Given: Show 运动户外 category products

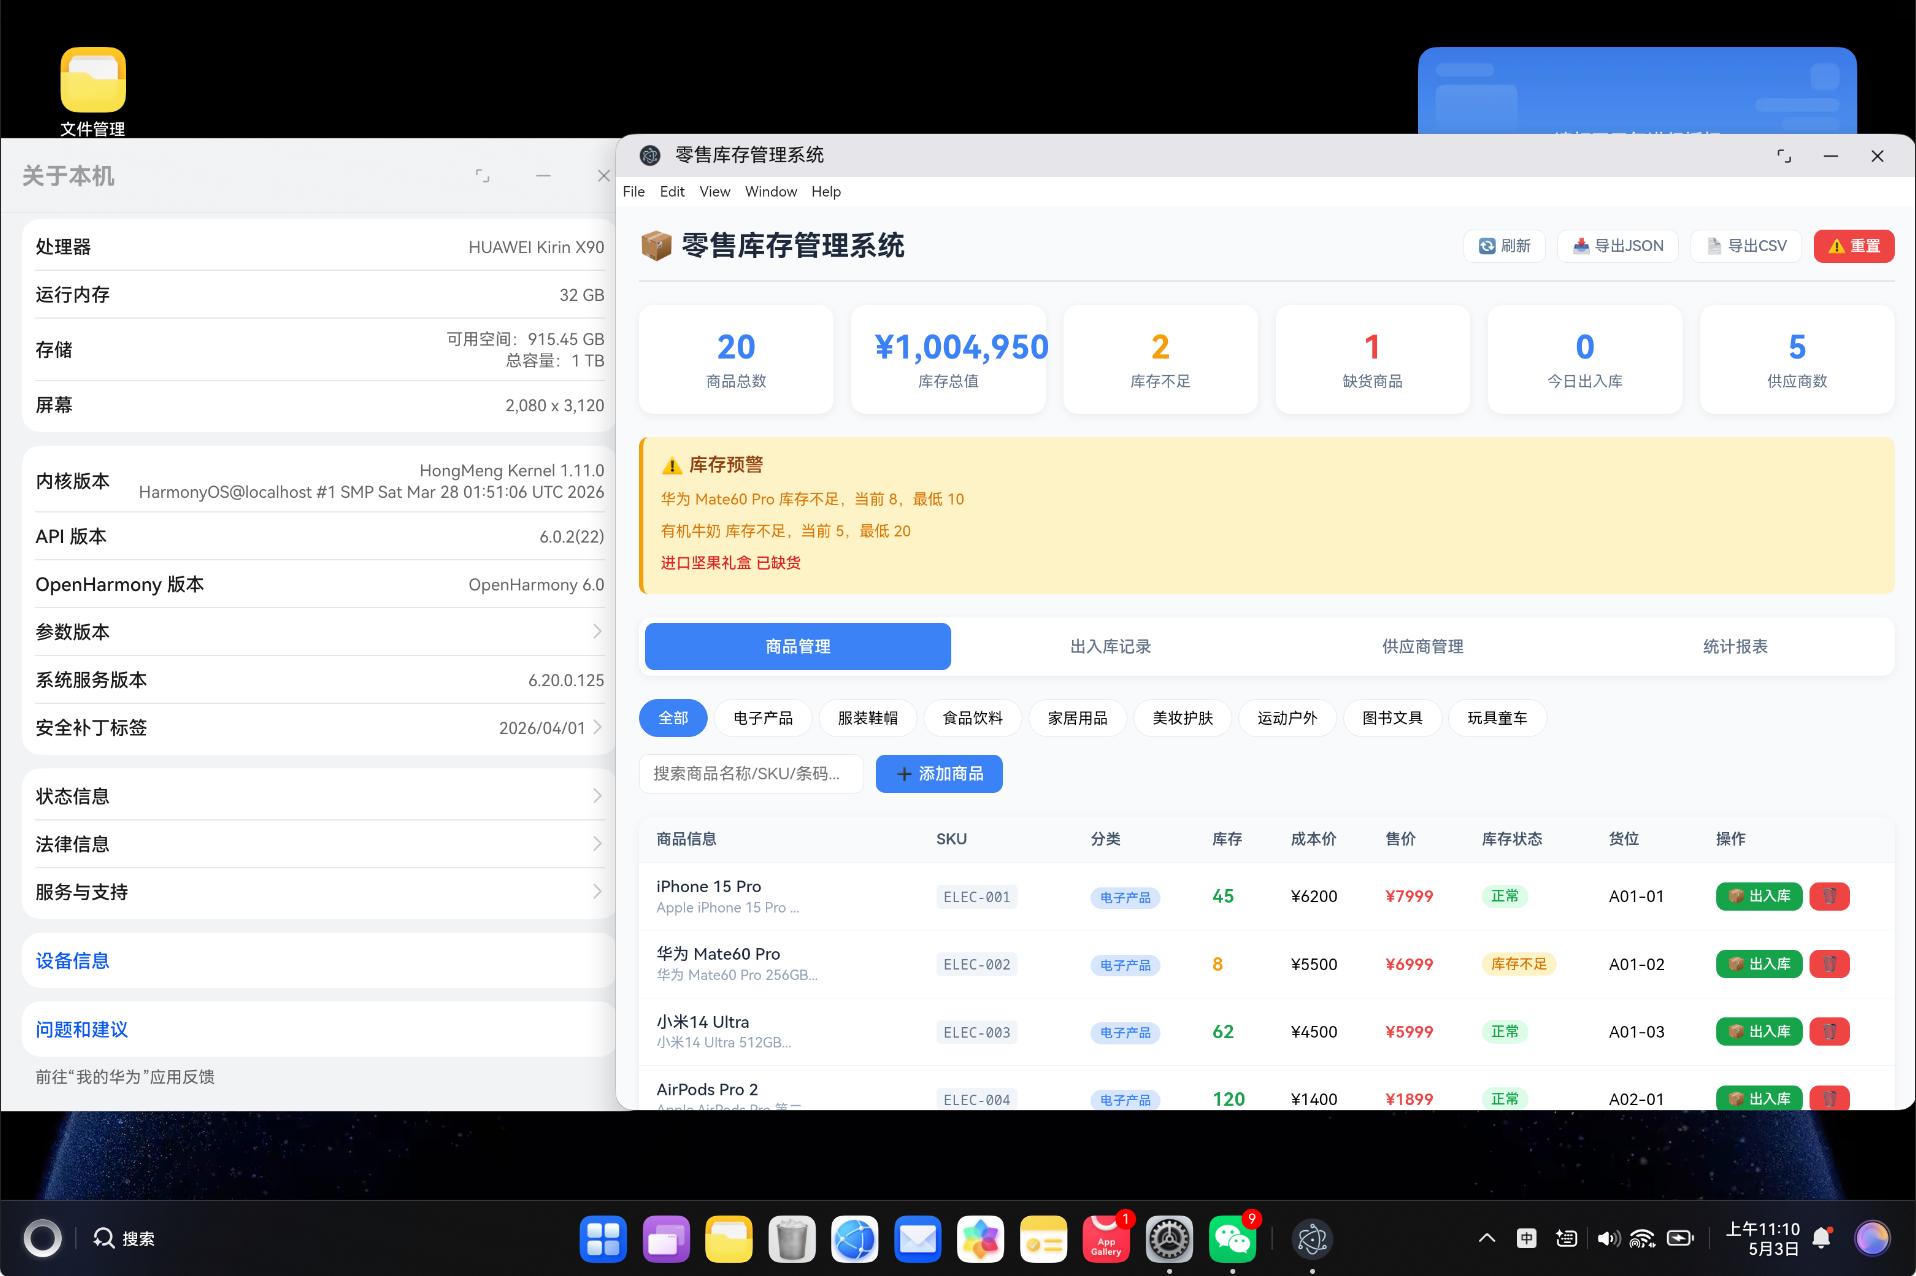Looking at the screenshot, I should click(x=1288, y=718).
